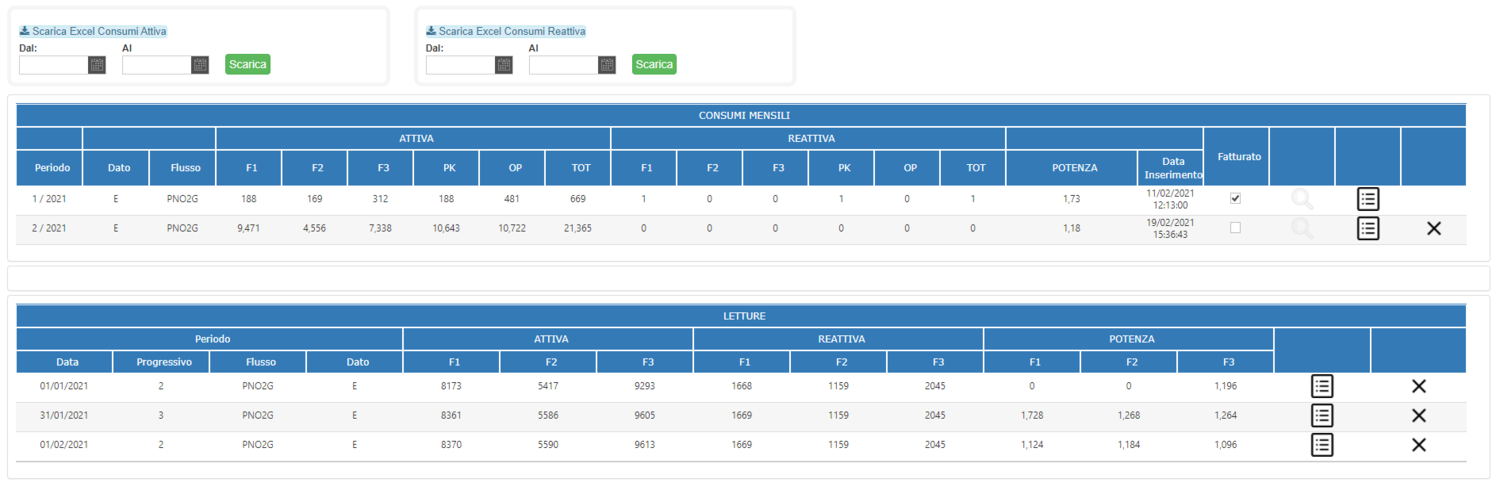Click the Fatturato column header

pyautogui.click(x=1240, y=157)
